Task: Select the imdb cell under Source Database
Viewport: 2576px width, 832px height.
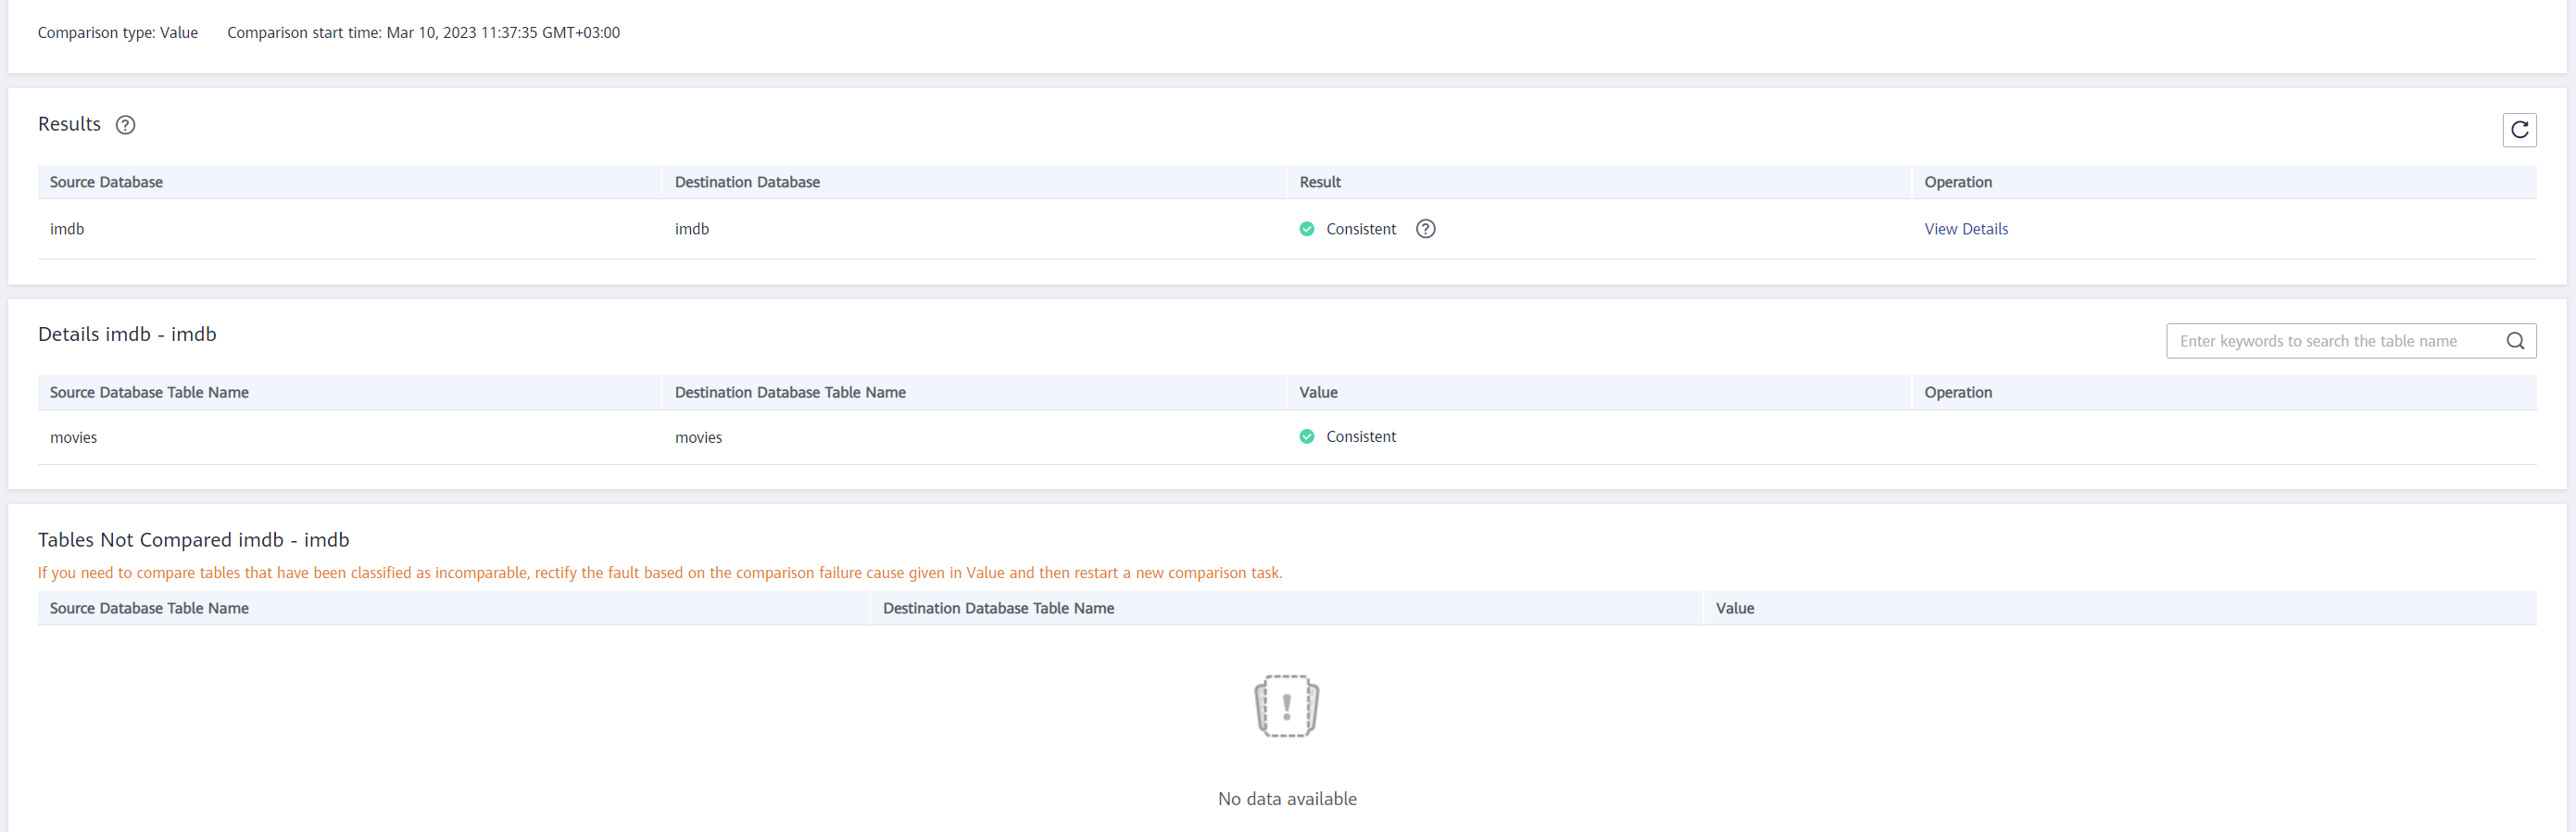Action: (67, 229)
